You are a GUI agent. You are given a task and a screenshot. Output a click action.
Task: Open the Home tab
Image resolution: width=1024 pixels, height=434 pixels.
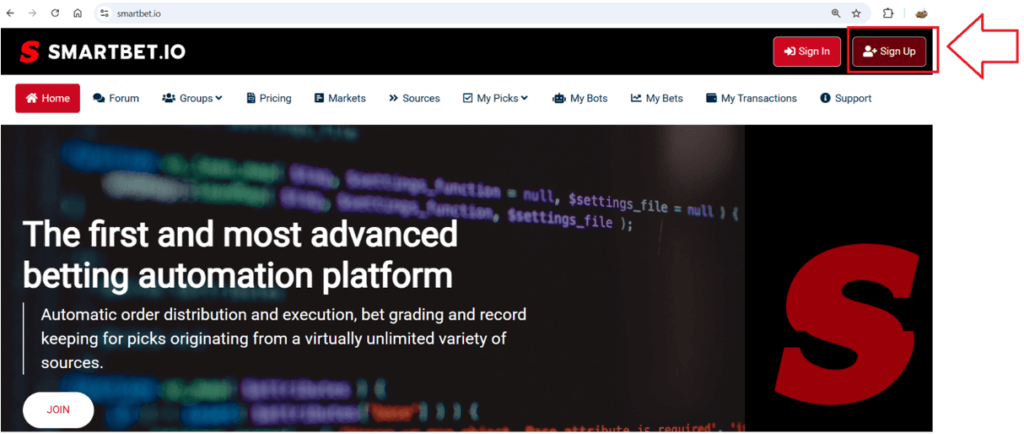coord(48,98)
